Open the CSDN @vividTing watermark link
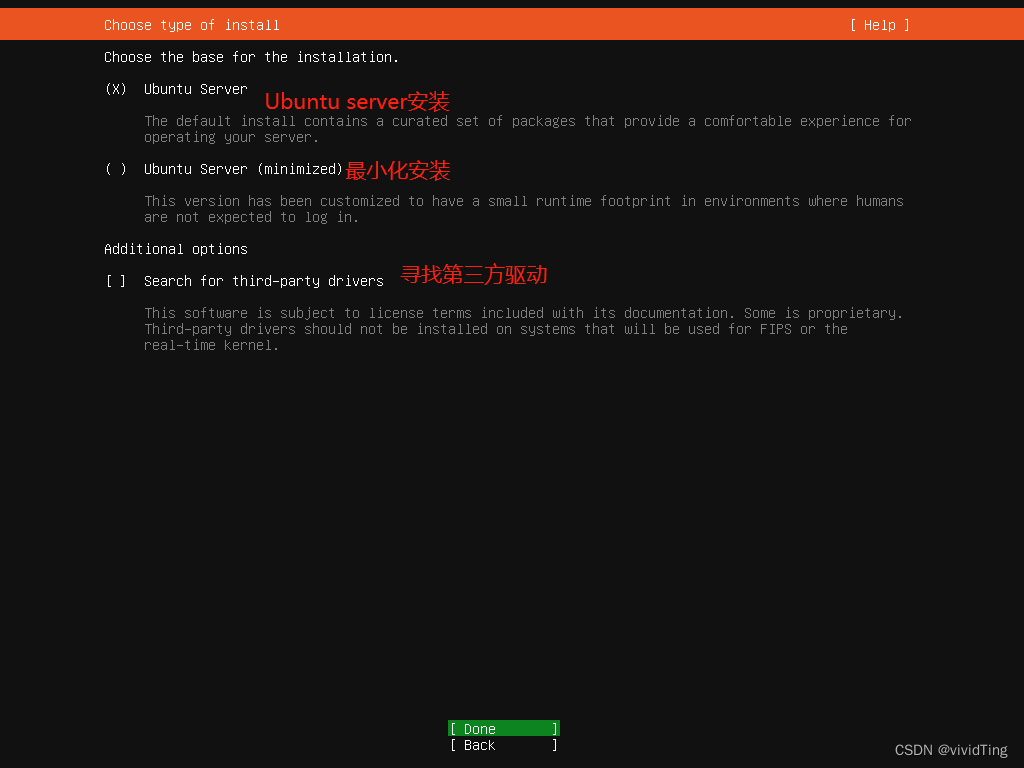Image resolution: width=1024 pixels, height=768 pixels. click(950, 749)
